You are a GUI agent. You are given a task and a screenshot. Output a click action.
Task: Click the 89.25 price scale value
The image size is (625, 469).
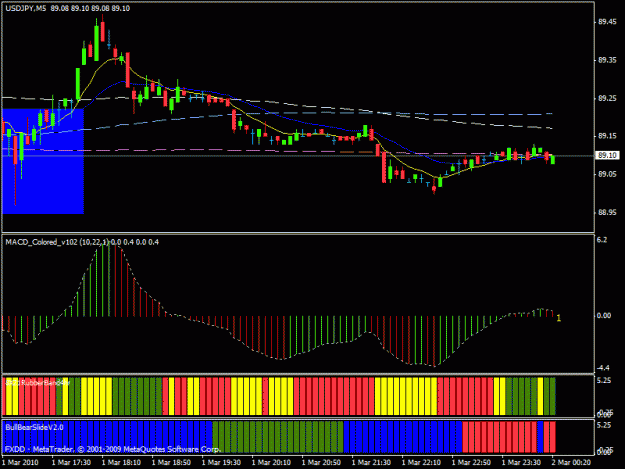coord(607,98)
